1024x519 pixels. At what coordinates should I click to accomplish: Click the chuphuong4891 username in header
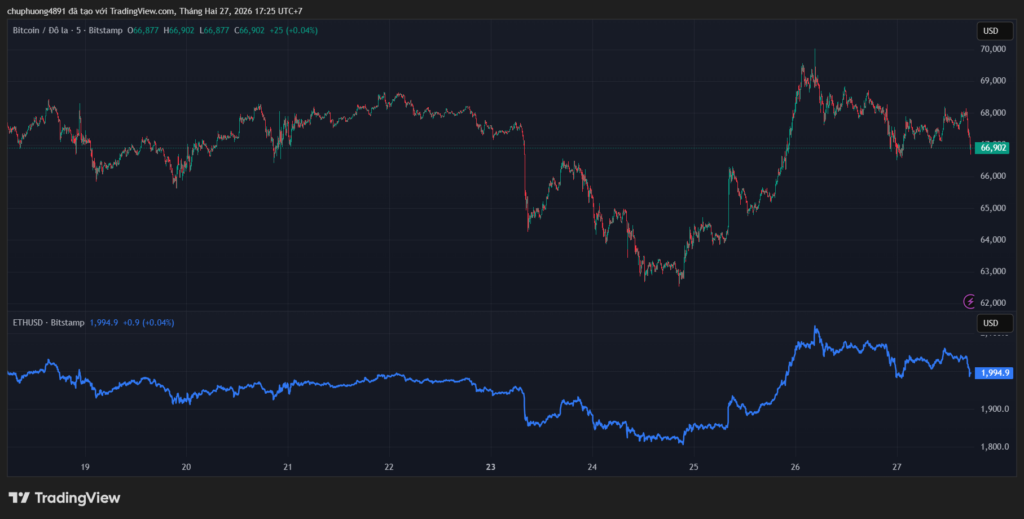coord(36,11)
